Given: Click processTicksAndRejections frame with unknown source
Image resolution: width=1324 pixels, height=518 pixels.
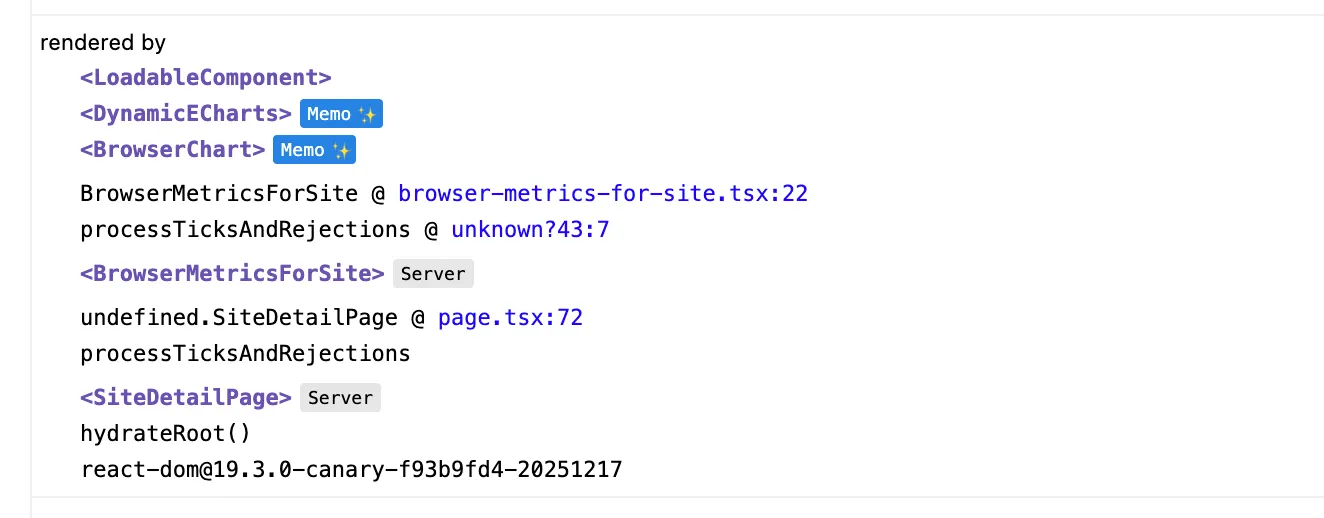Looking at the screenshot, I should click(245, 230).
